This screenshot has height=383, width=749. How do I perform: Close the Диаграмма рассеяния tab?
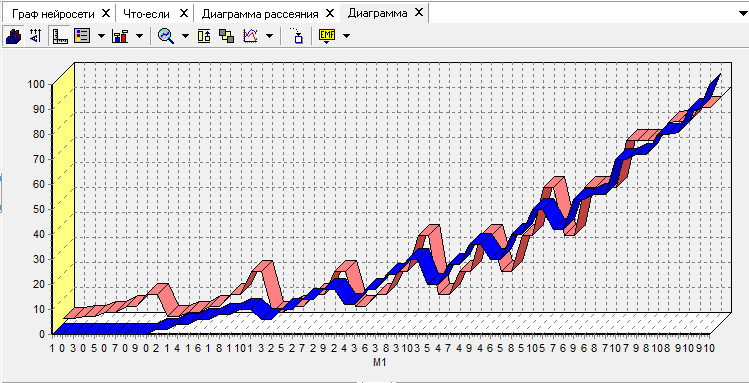point(330,13)
